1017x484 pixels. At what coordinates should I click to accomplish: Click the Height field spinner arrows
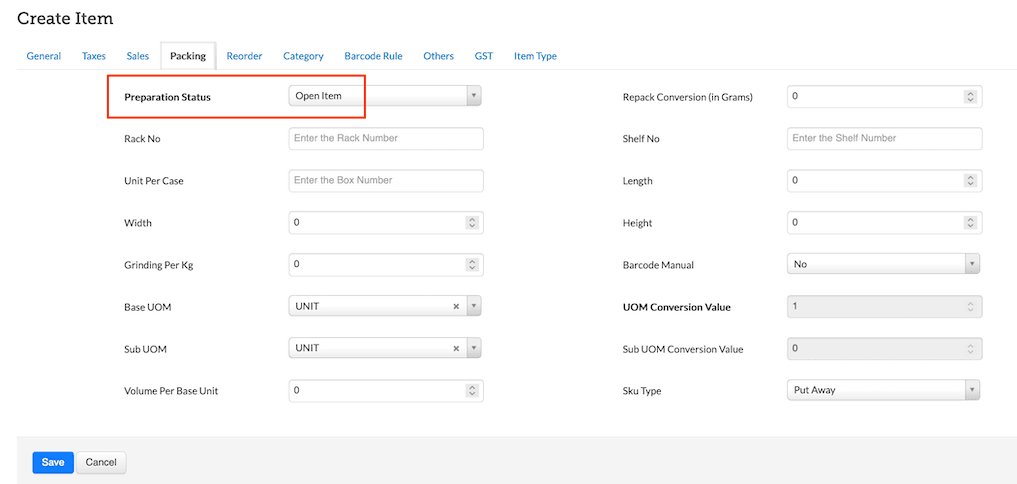(x=970, y=222)
